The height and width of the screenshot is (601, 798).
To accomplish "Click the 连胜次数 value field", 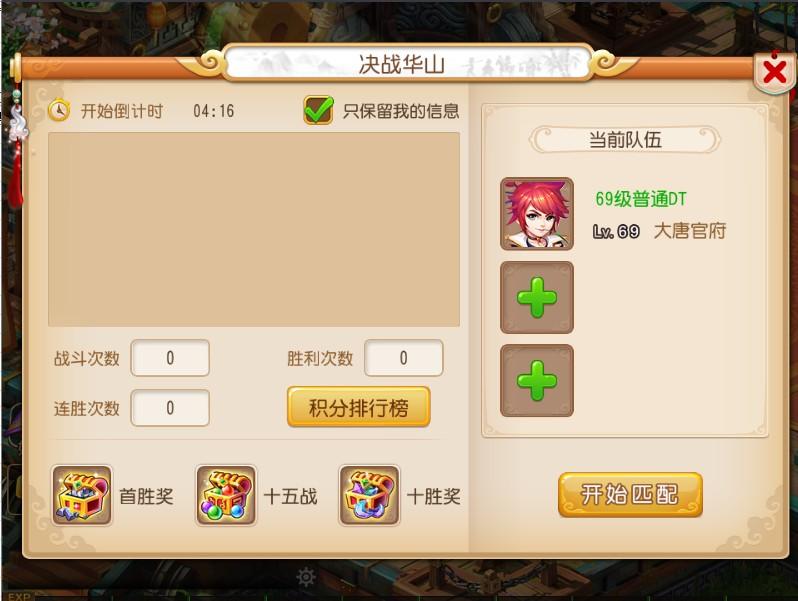I will (x=170, y=408).
